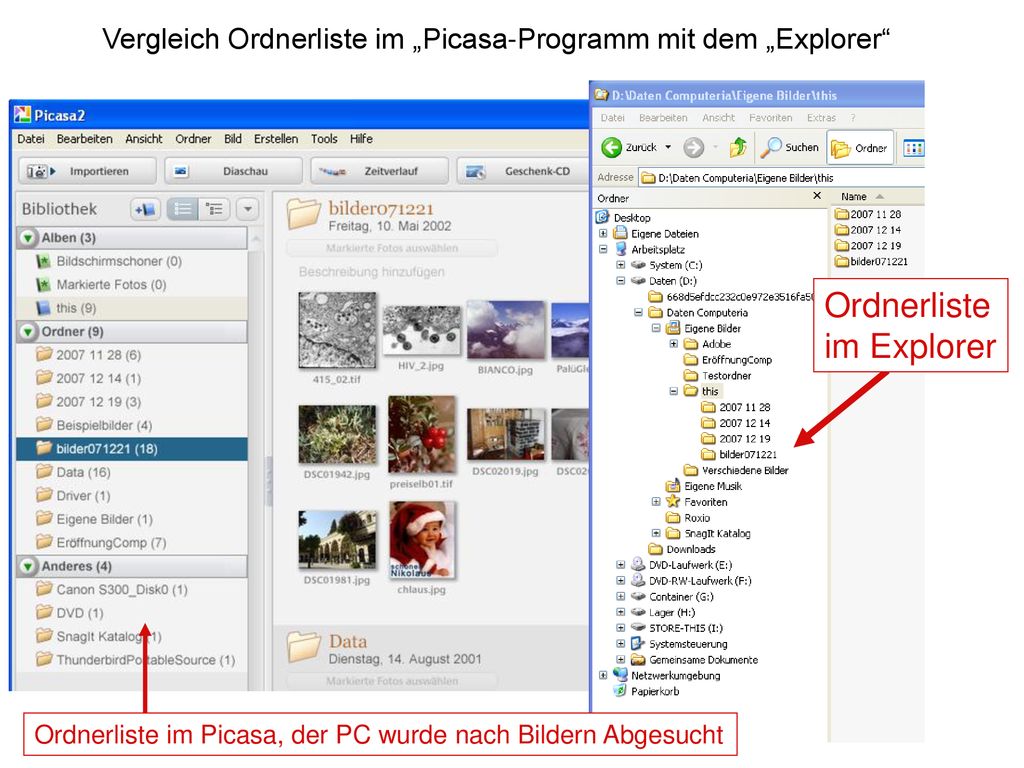Image resolution: width=1024 pixels, height=768 pixels.
Task: Open the Datei menu in Picasa2
Action: (x=31, y=138)
